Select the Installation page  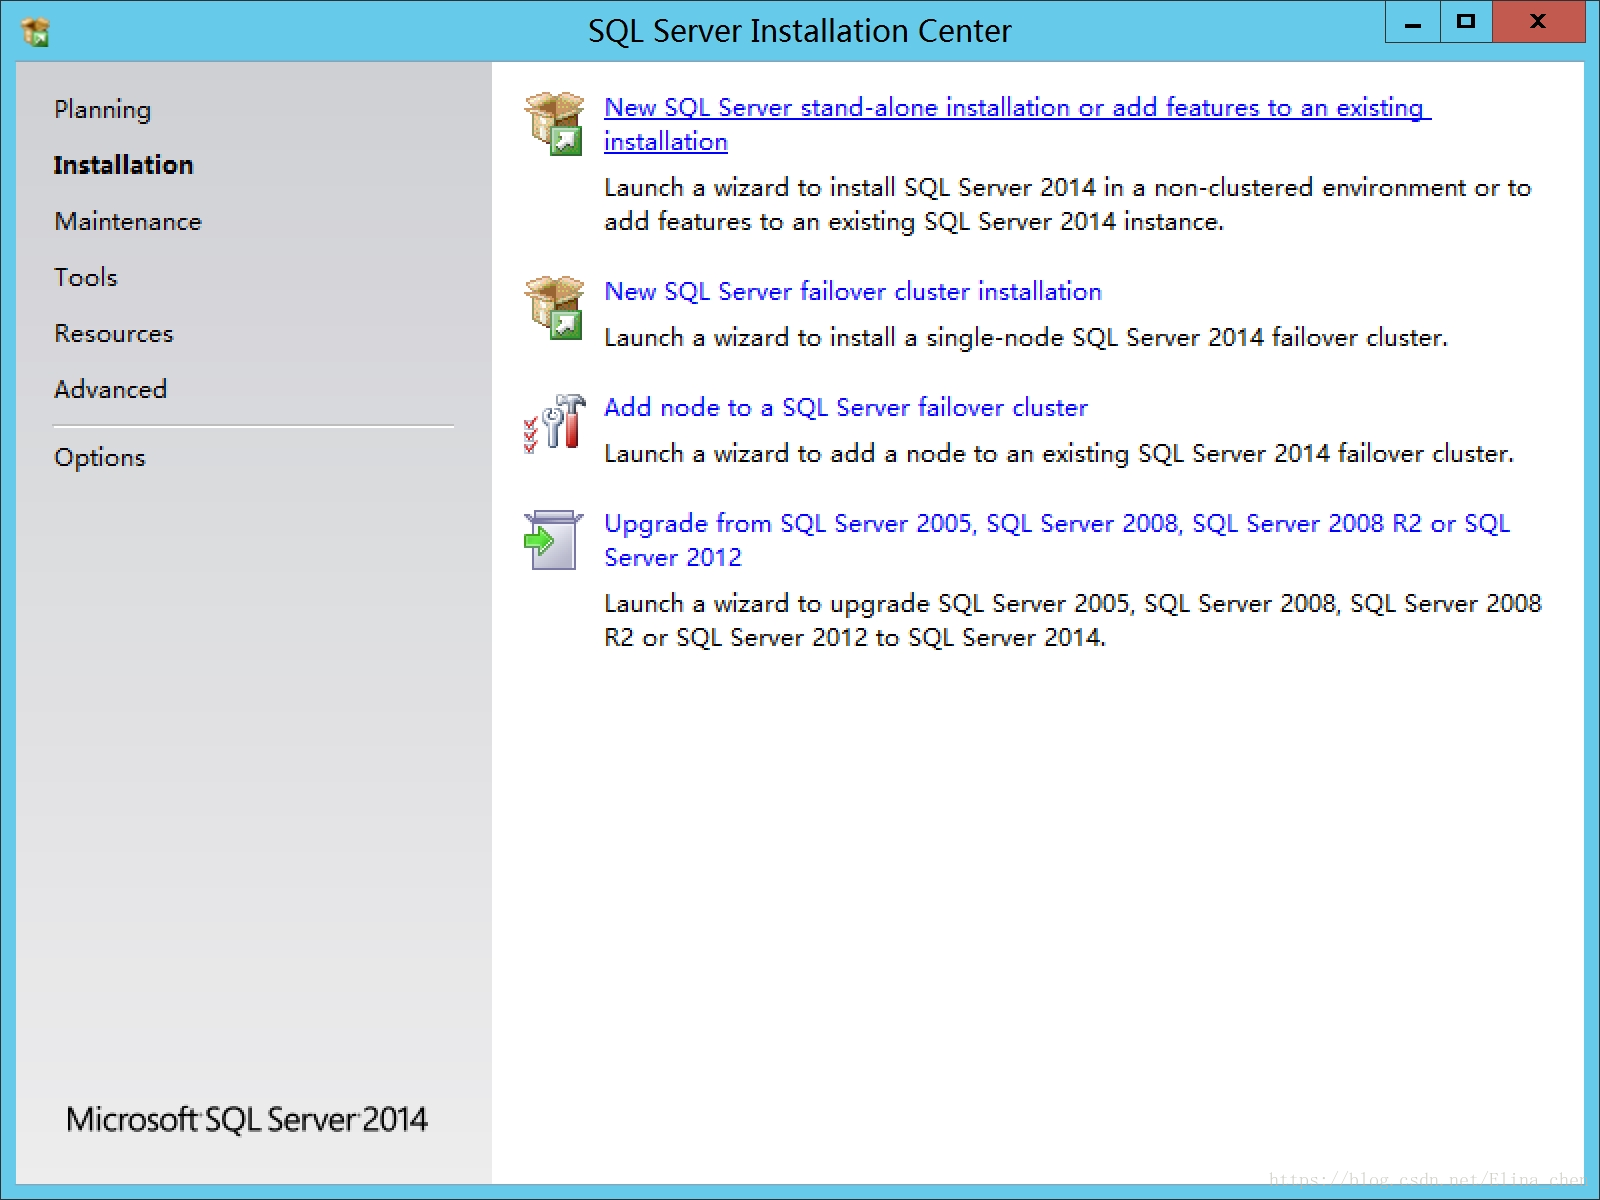[x=123, y=165]
